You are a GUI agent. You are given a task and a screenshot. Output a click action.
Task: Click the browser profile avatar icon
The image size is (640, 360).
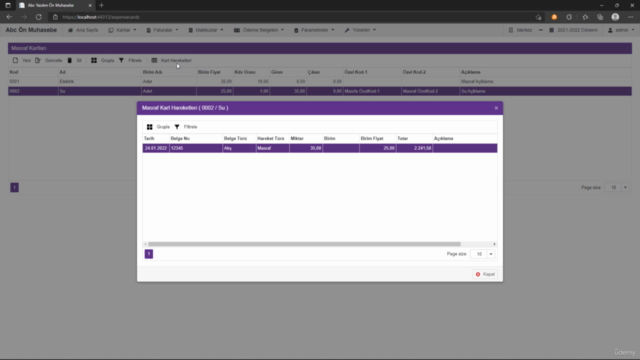tap(615, 17)
